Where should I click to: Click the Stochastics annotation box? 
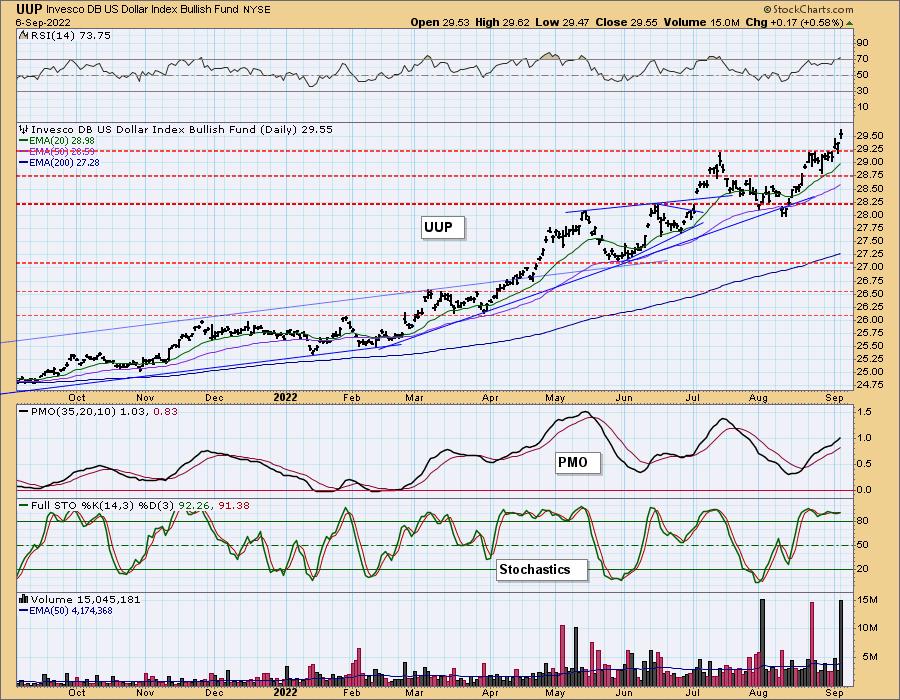point(542,570)
